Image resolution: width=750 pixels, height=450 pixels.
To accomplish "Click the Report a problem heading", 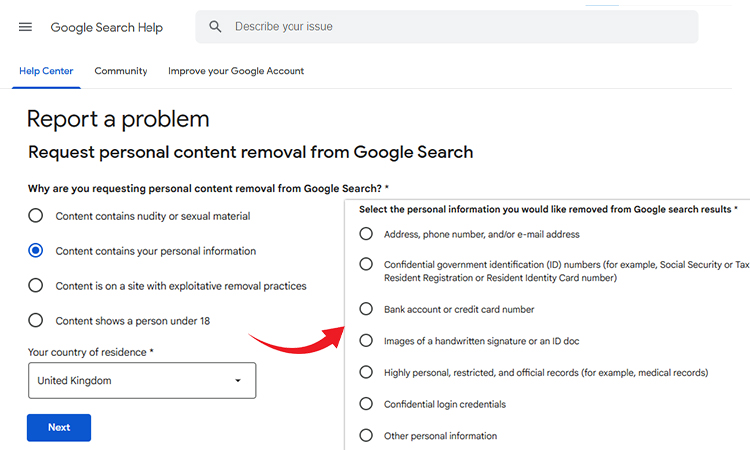I will tap(118, 119).
